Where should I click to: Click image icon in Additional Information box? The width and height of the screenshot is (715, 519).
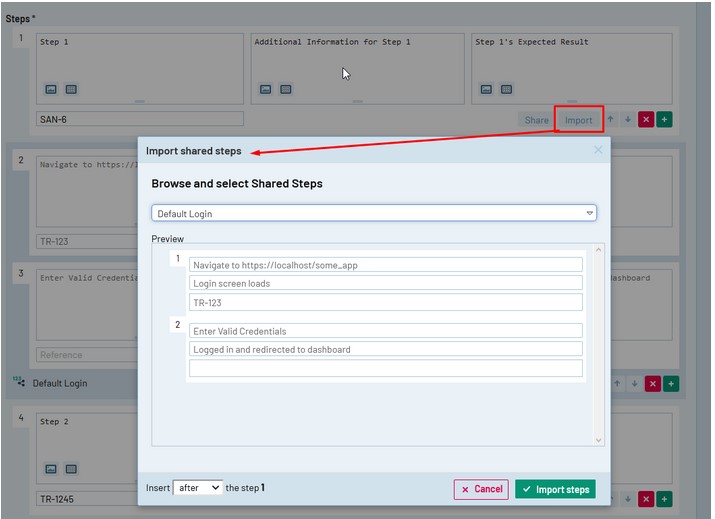pyautogui.click(x=265, y=89)
